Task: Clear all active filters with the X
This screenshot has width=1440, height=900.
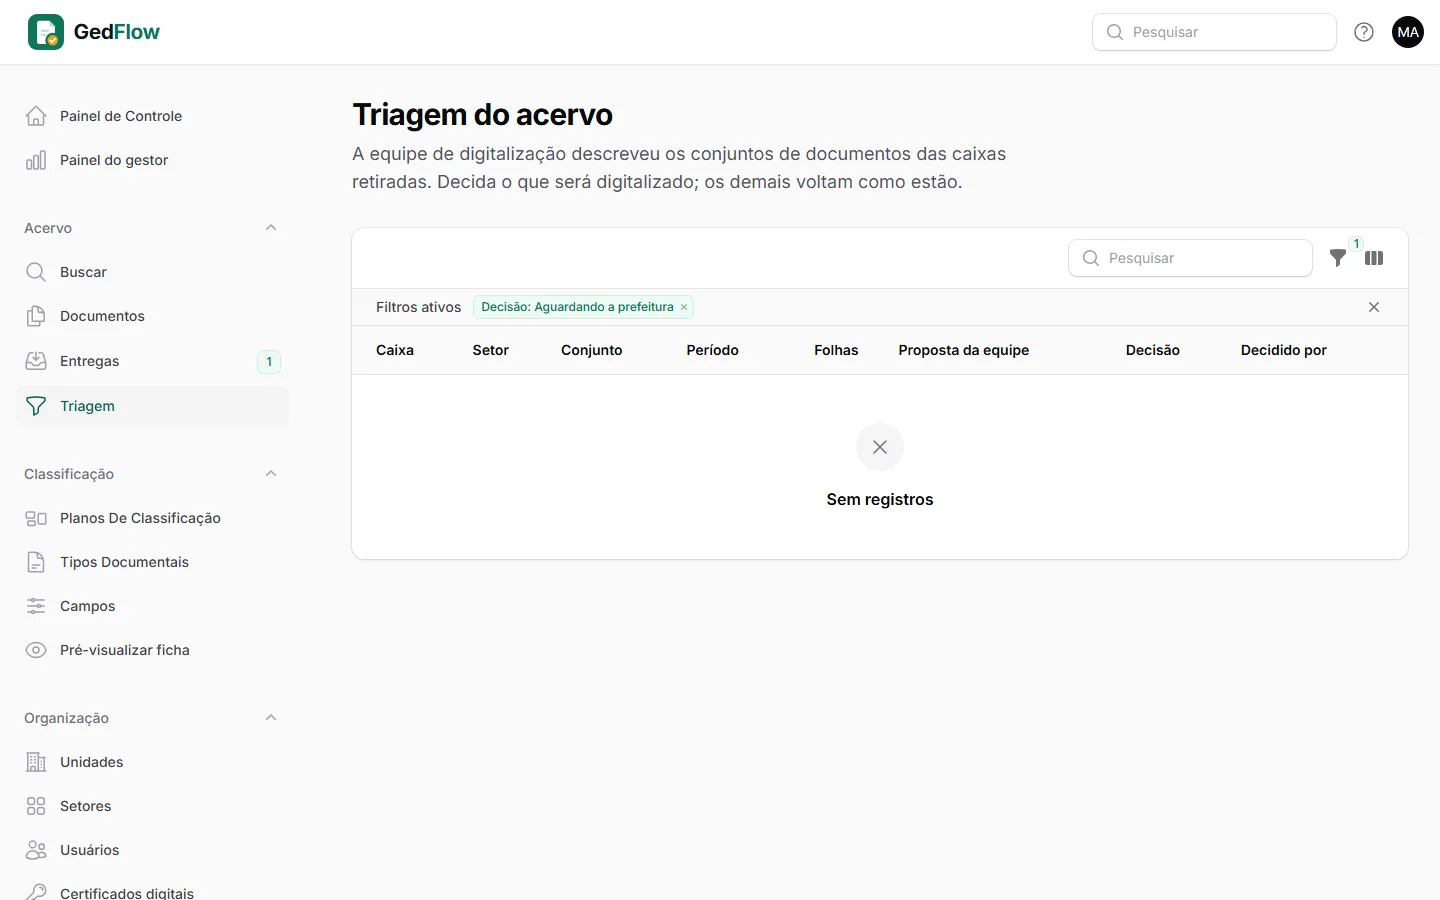Action: (x=1374, y=307)
